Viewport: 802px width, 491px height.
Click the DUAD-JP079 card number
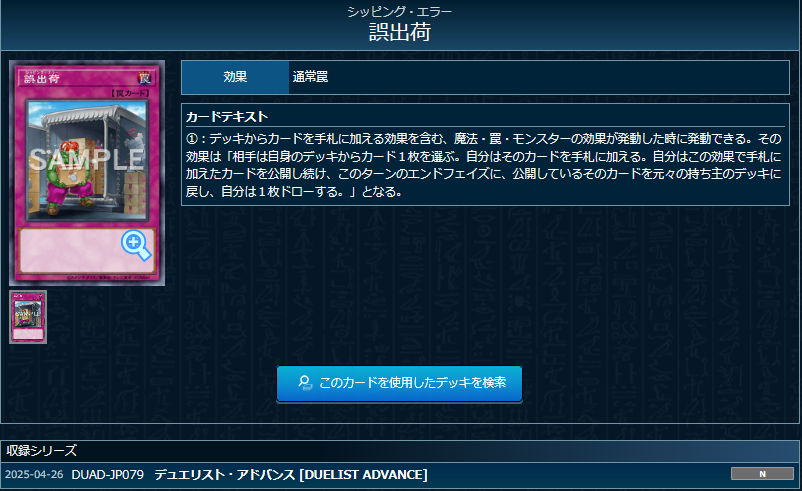coord(107,475)
